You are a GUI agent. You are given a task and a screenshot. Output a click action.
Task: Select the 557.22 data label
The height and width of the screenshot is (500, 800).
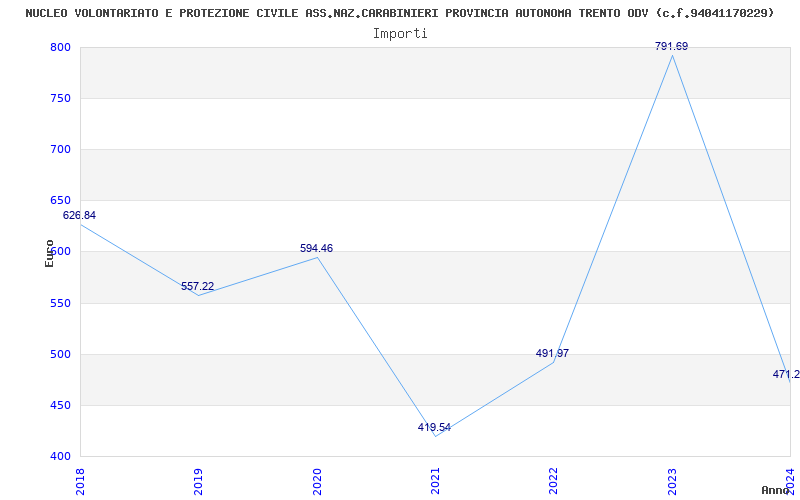(x=197, y=286)
